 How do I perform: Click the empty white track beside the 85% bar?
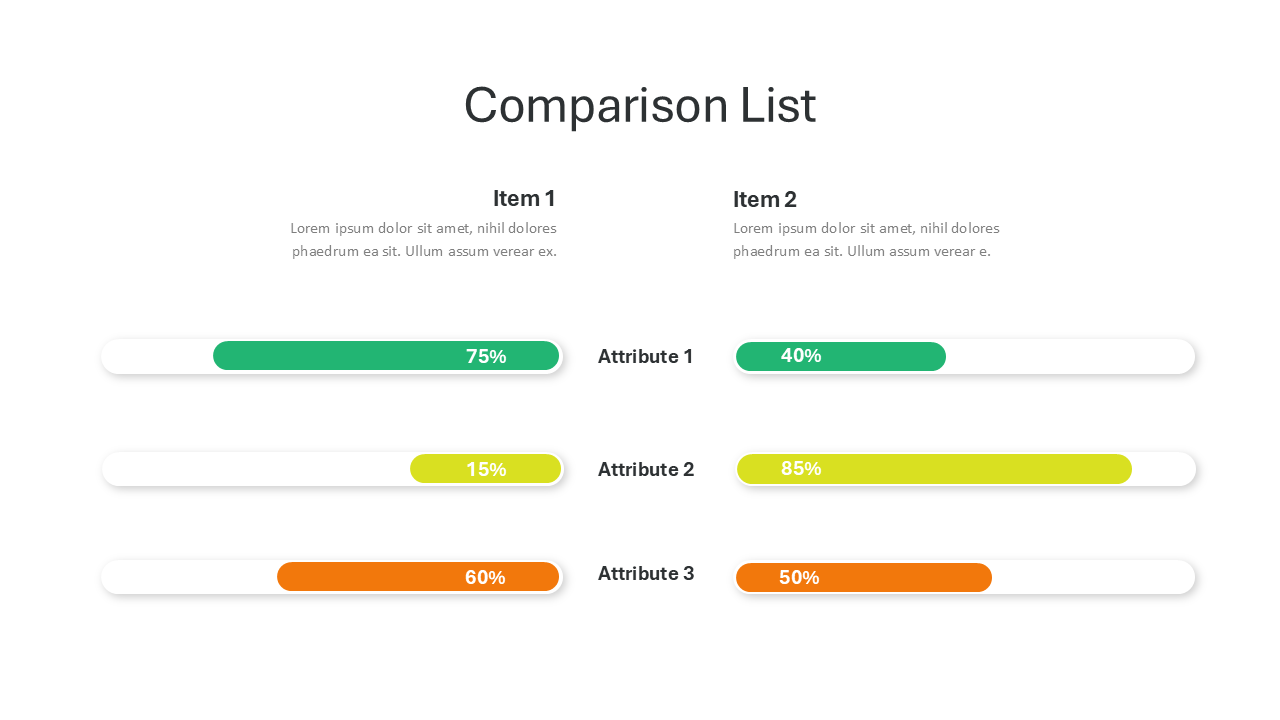click(1164, 469)
